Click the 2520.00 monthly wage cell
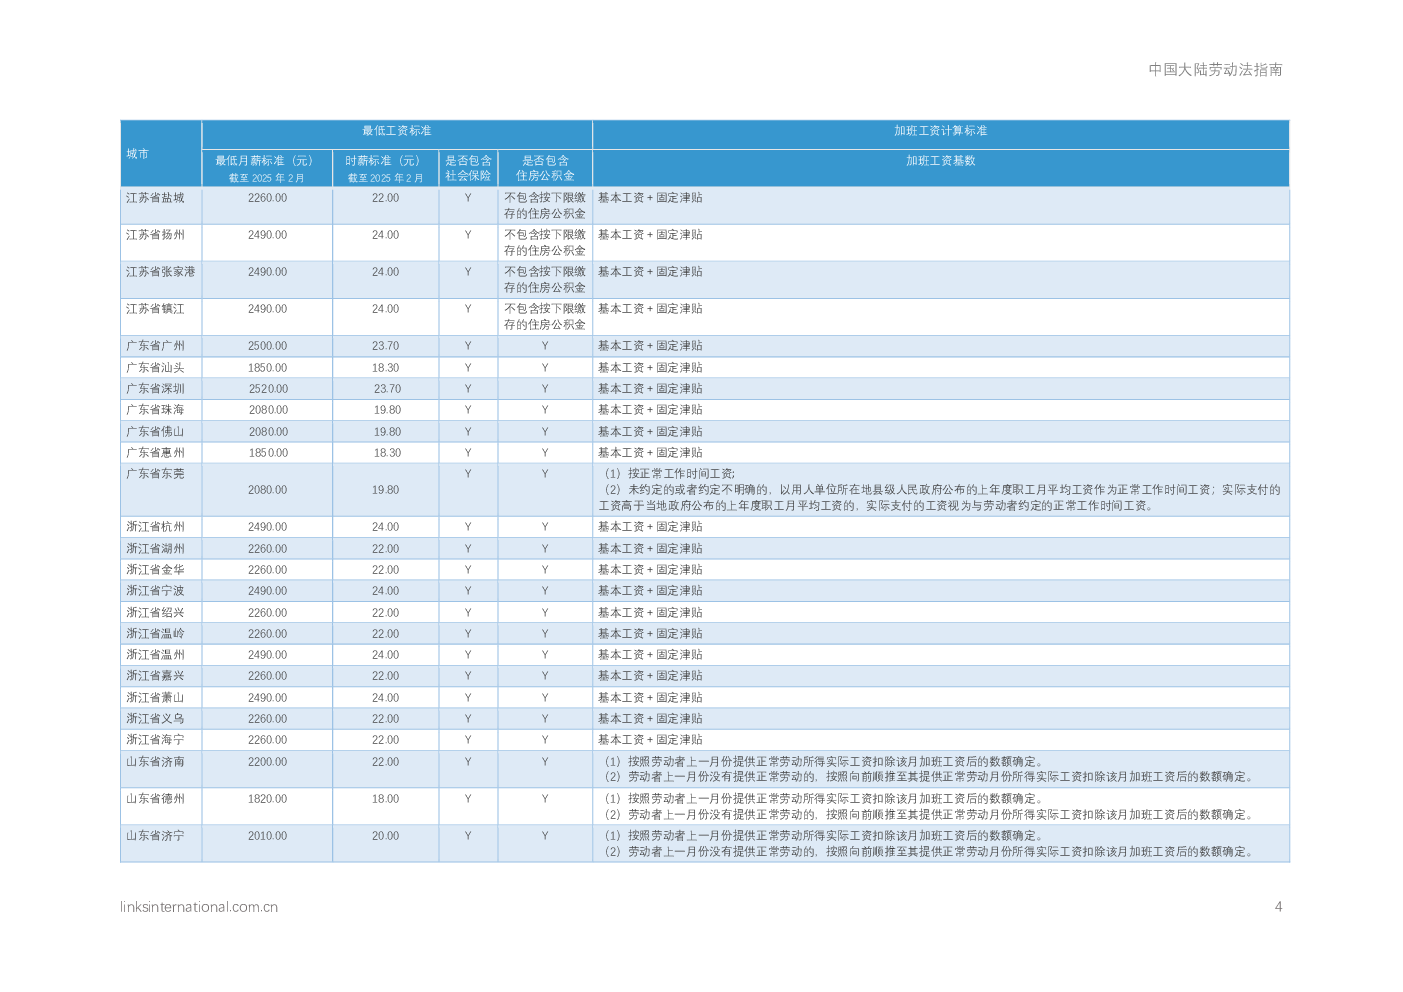 (x=268, y=389)
